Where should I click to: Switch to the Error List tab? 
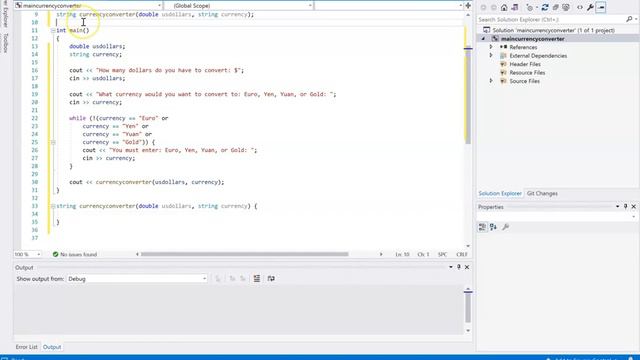tap(27, 347)
